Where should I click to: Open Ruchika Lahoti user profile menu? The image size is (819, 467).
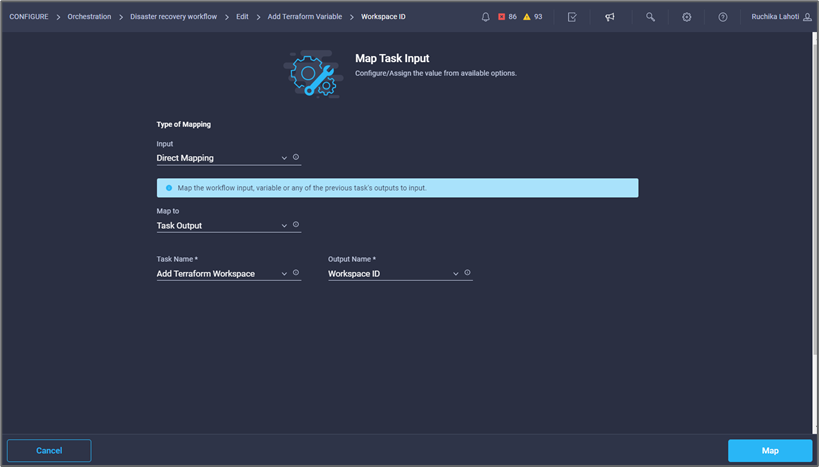click(781, 17)
